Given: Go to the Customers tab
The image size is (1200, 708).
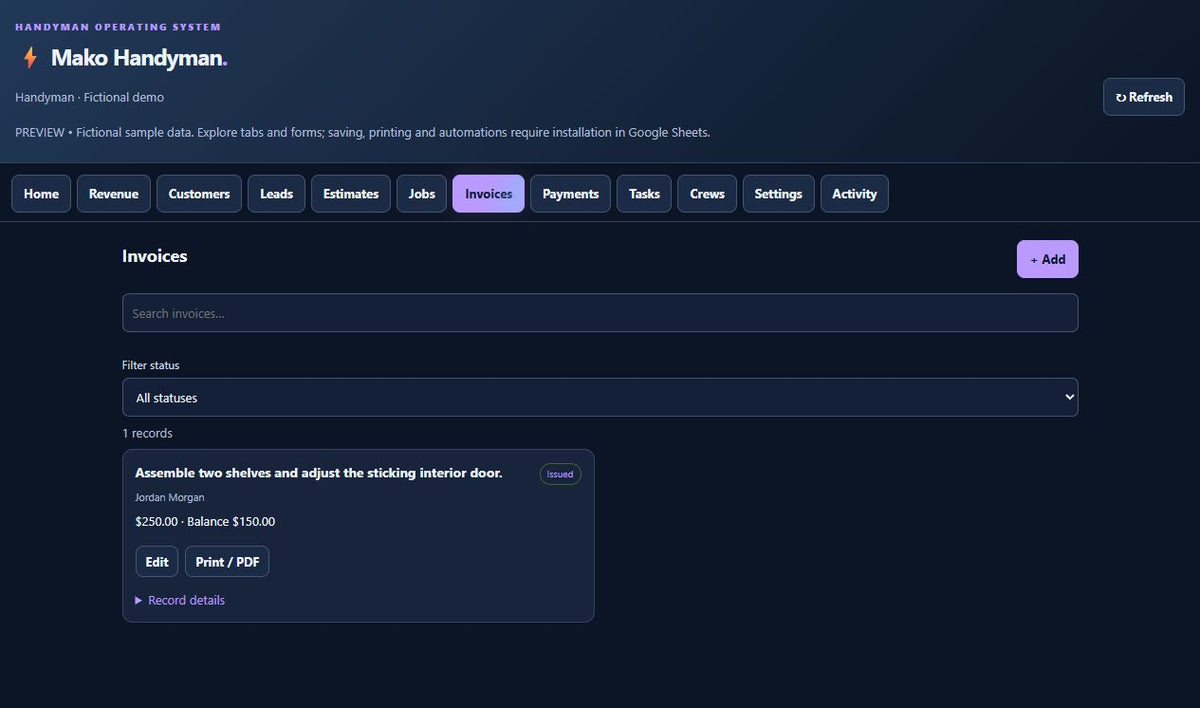Looking at the screenshot, I should (x=199, y=194).
